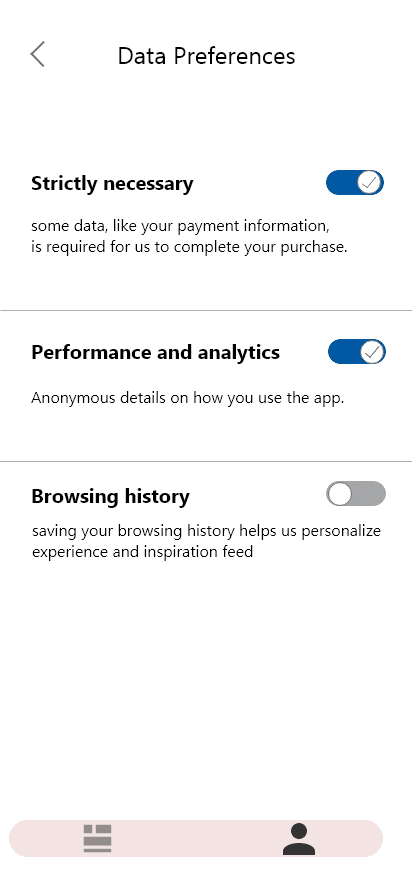
Task: Click the white knob on Browsing history switch
Action: pos(339,494)
